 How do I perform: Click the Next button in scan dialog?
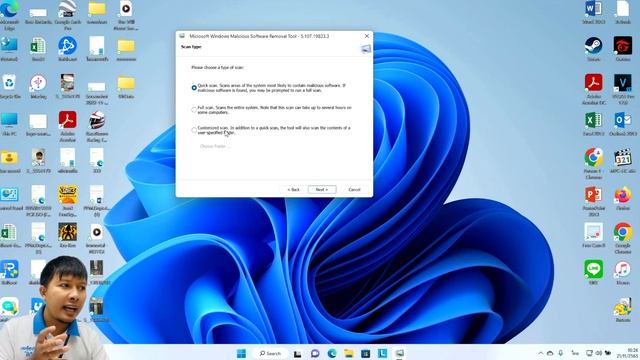tap(322, 189)
